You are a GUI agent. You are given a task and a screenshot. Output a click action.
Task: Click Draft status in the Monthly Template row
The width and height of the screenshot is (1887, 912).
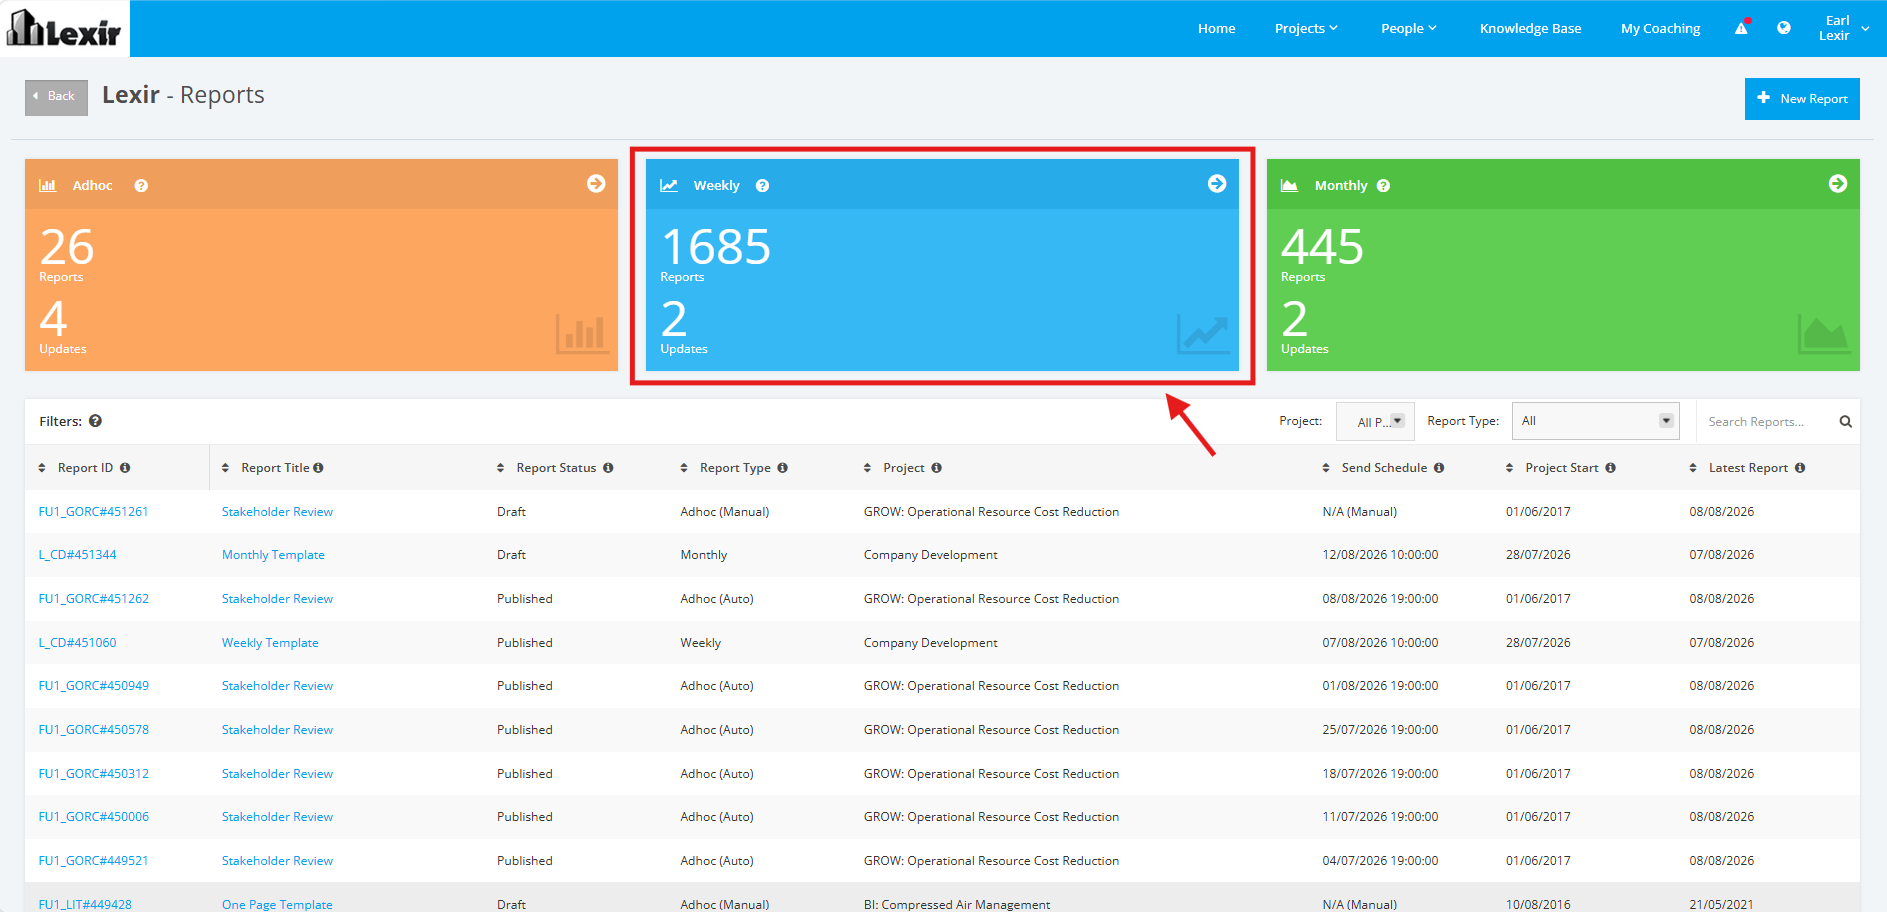511,555
